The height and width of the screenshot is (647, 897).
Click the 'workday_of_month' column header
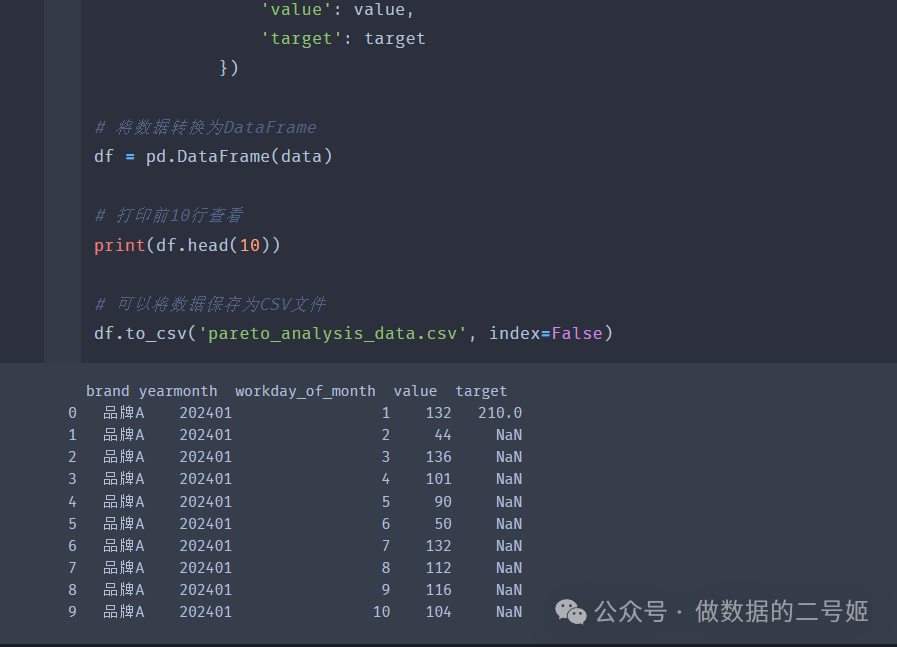[x=305, y=391]
